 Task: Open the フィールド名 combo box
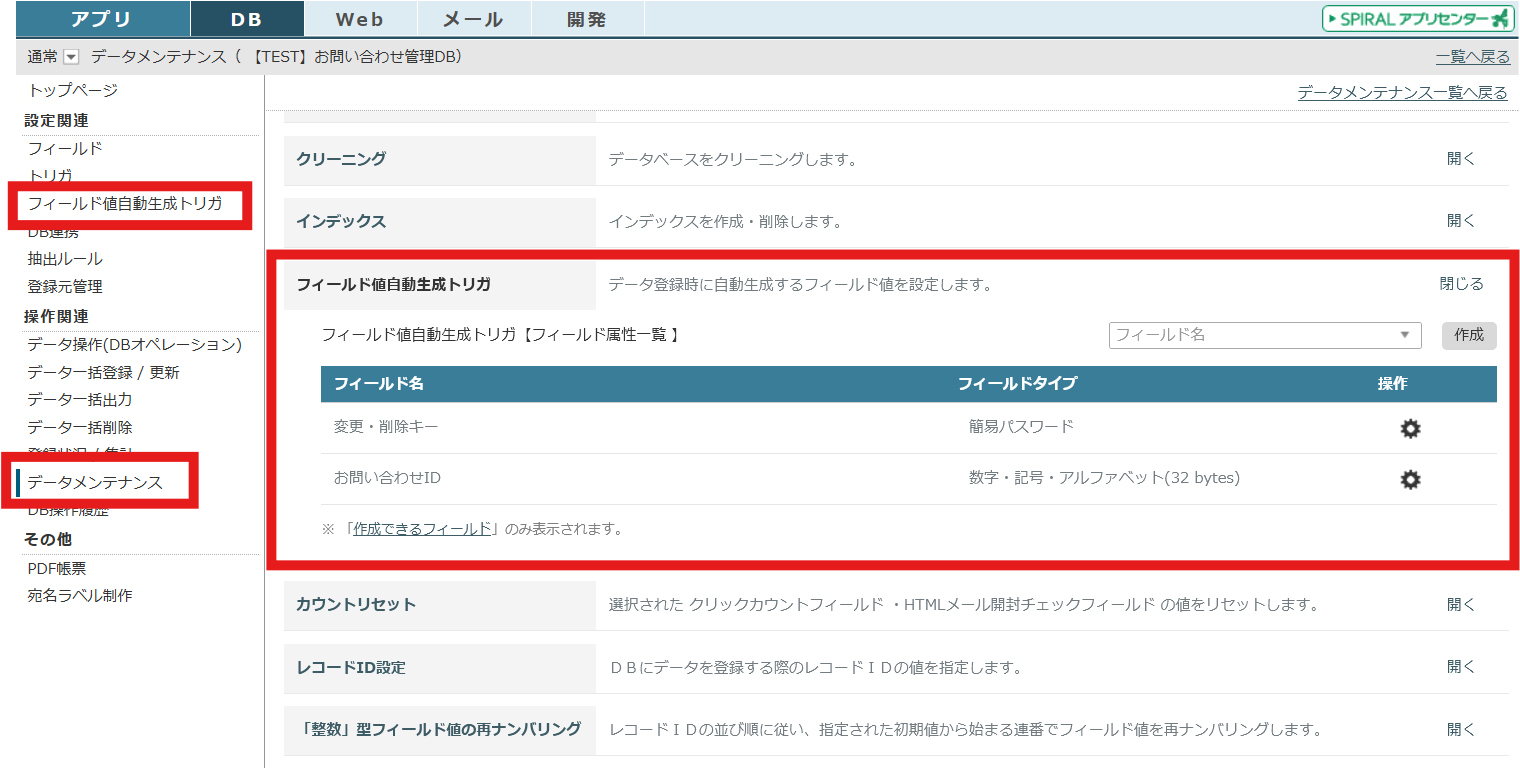1264,335
